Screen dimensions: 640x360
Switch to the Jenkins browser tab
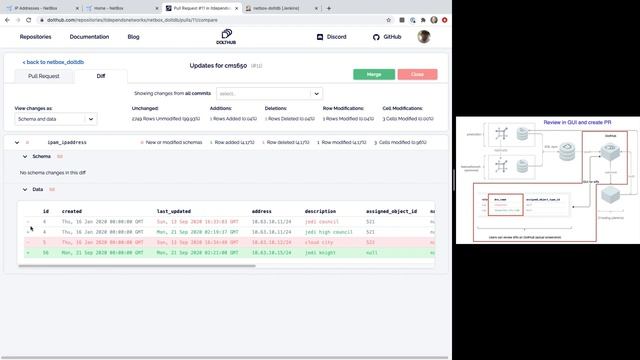pos(281,8)
